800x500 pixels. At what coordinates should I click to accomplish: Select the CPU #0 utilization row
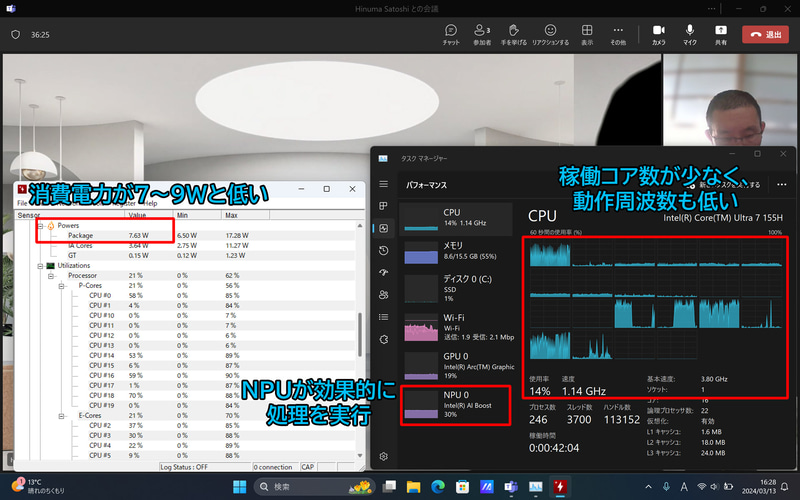pos(185,295)
